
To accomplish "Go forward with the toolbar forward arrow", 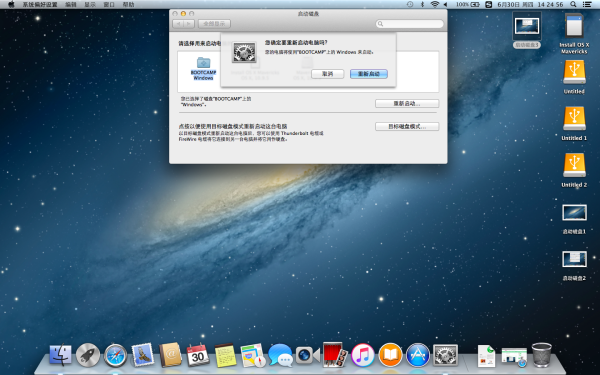I will tap(189, 24).
